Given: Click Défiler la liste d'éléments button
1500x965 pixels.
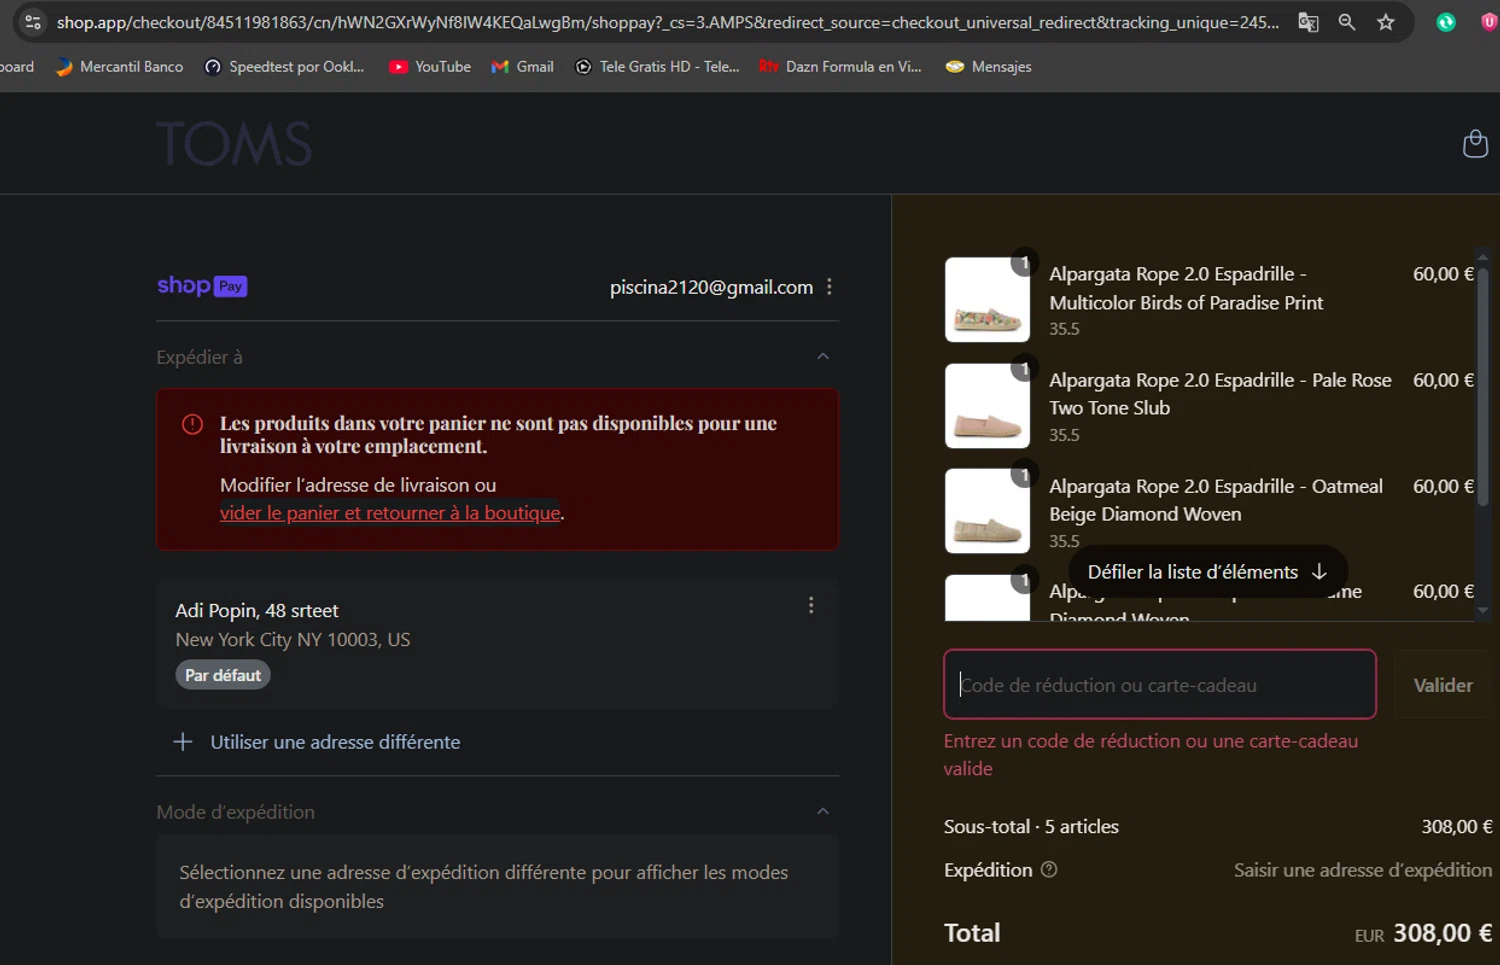Looking at the screenshot, I should coord(1208,572).
